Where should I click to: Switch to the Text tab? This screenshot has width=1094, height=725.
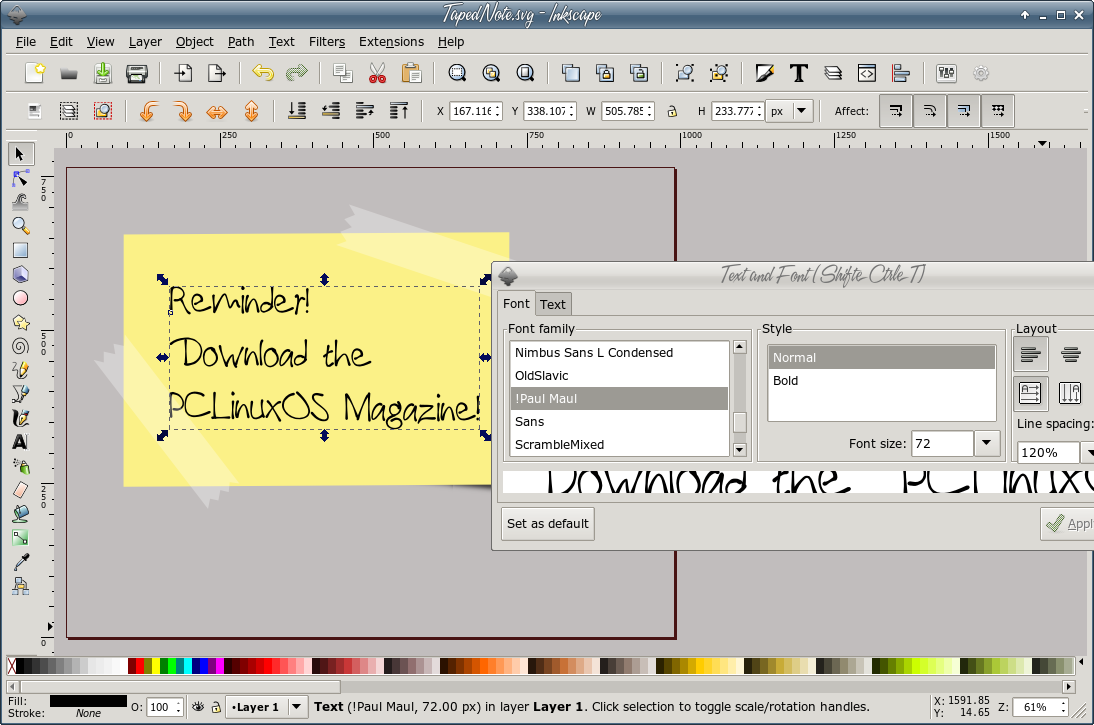point(553,304)
